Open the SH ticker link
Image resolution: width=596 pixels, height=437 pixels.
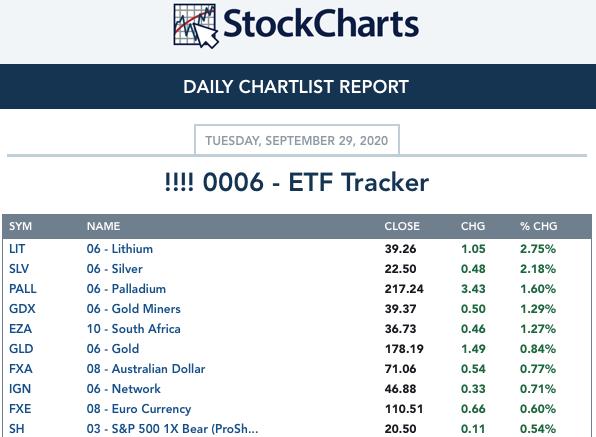pos(17,429)
